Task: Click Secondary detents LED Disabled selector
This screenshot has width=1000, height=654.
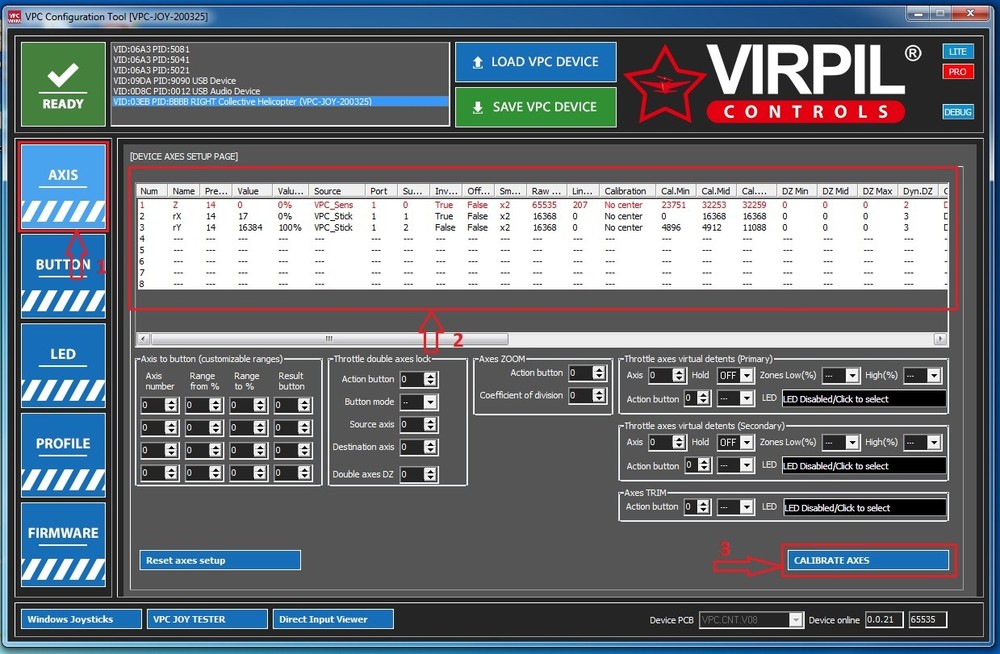Action: (864, 466)
